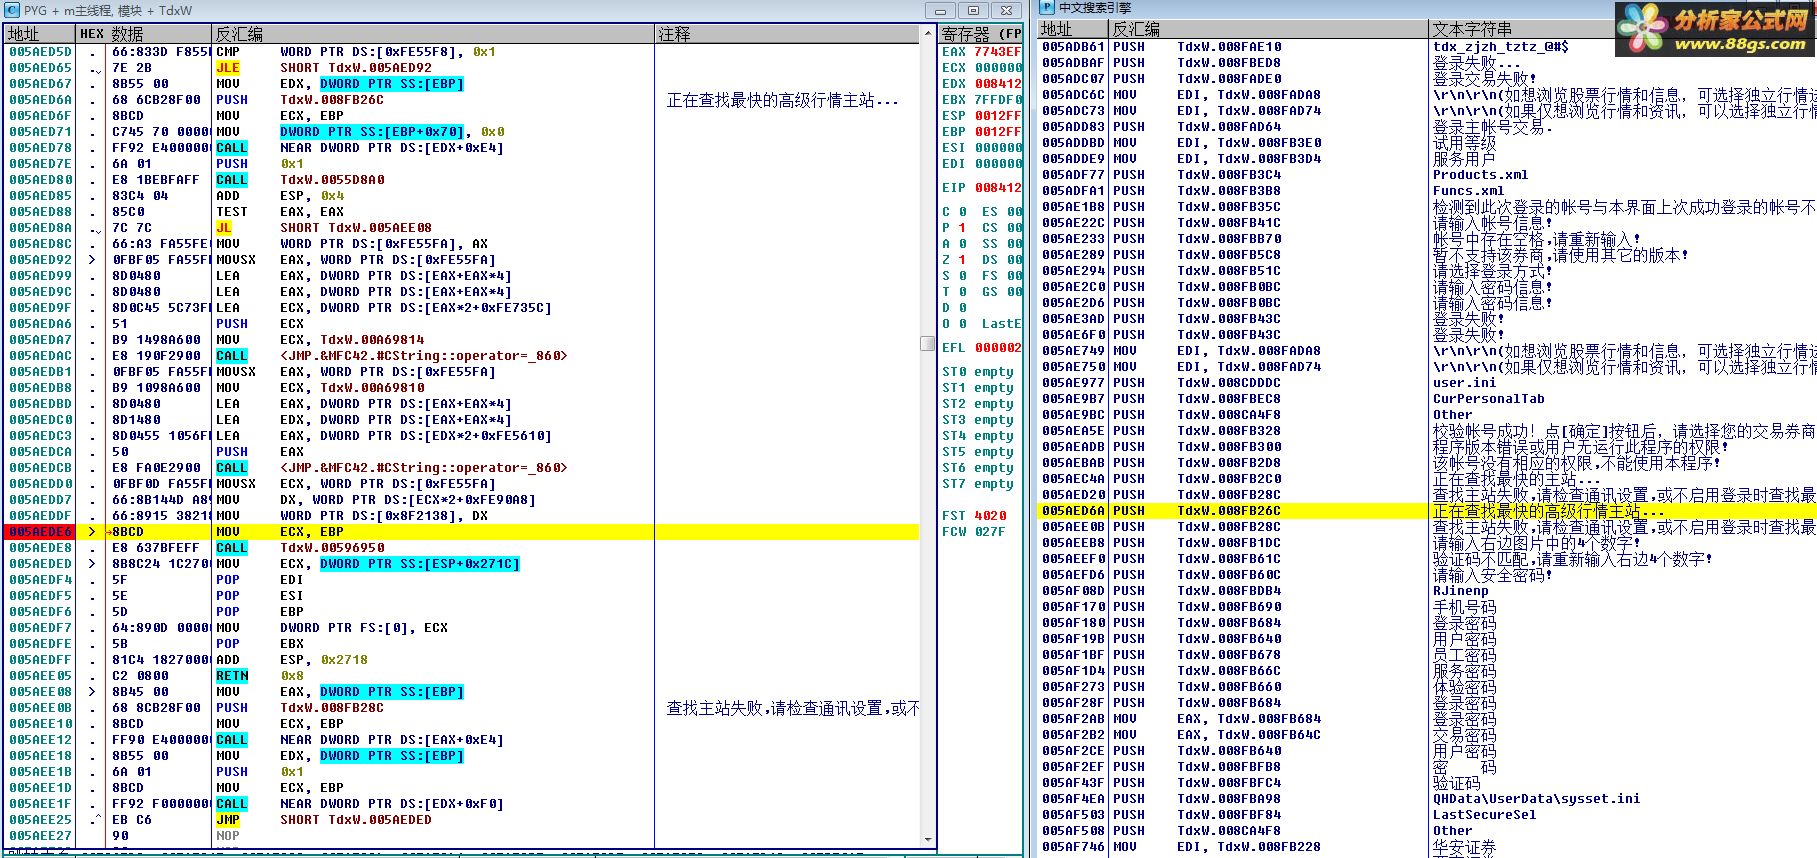Select the CString operator= CALL at 005AEDAC
Screen dimensions: 1817x858
(x=462, y=356)
